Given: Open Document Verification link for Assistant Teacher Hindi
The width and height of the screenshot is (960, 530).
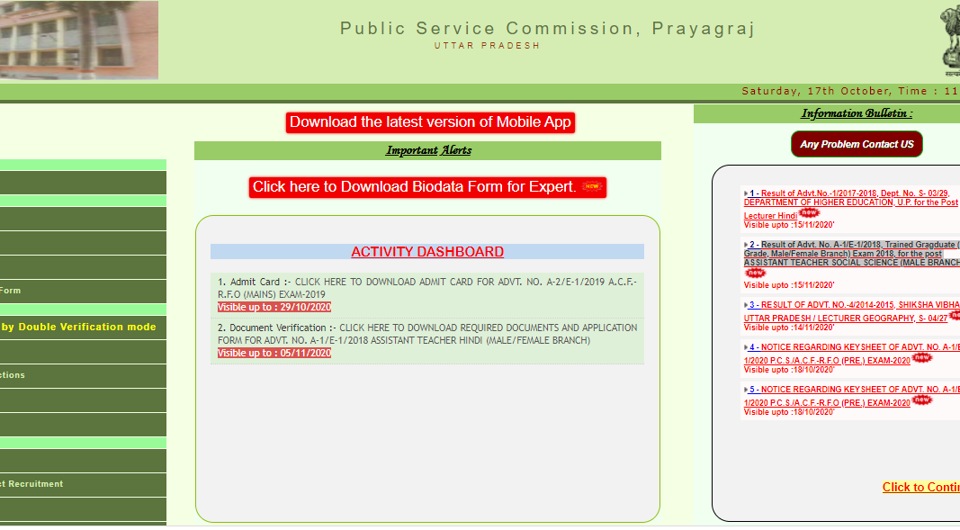Looking at the screenshot, I should click(x=427, y=334).
